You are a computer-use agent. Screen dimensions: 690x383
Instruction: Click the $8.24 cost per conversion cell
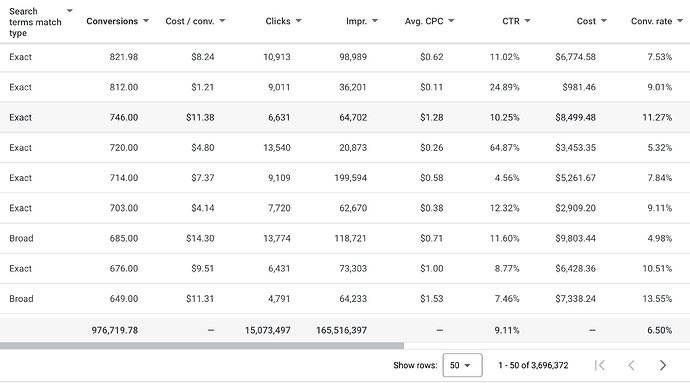(202, 57)
